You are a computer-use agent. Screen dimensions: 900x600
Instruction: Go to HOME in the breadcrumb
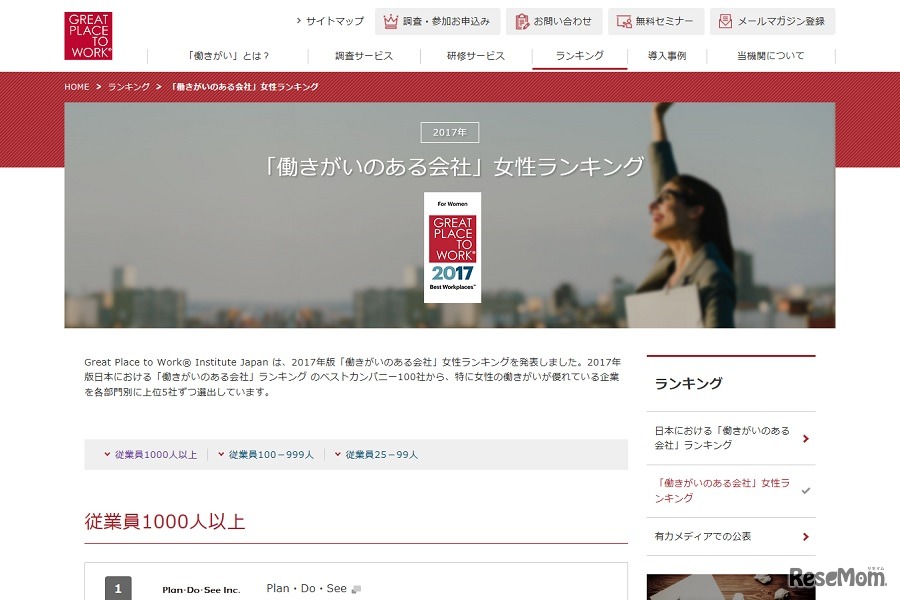77,87
